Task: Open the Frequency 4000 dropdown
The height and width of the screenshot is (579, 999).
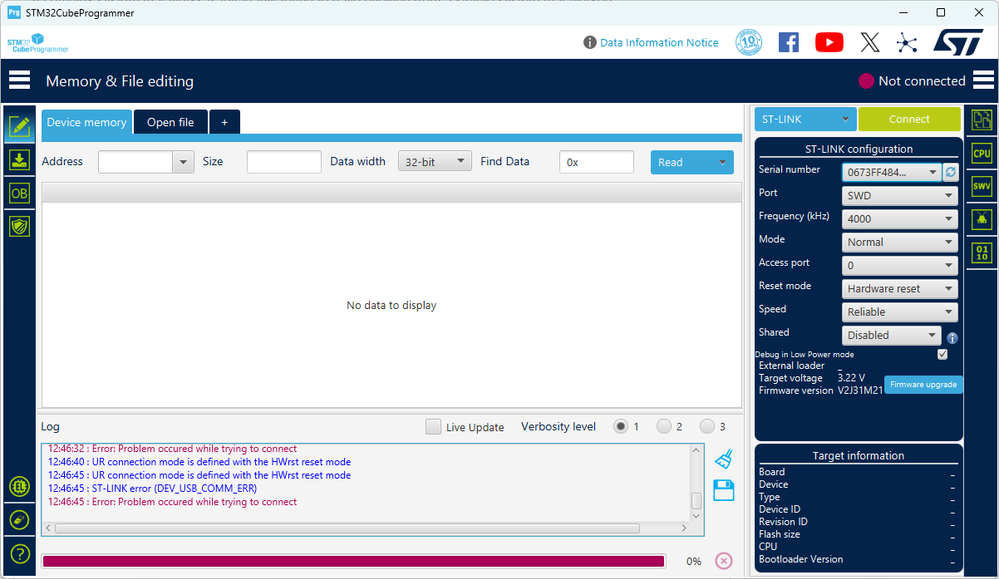Action: 900,219
